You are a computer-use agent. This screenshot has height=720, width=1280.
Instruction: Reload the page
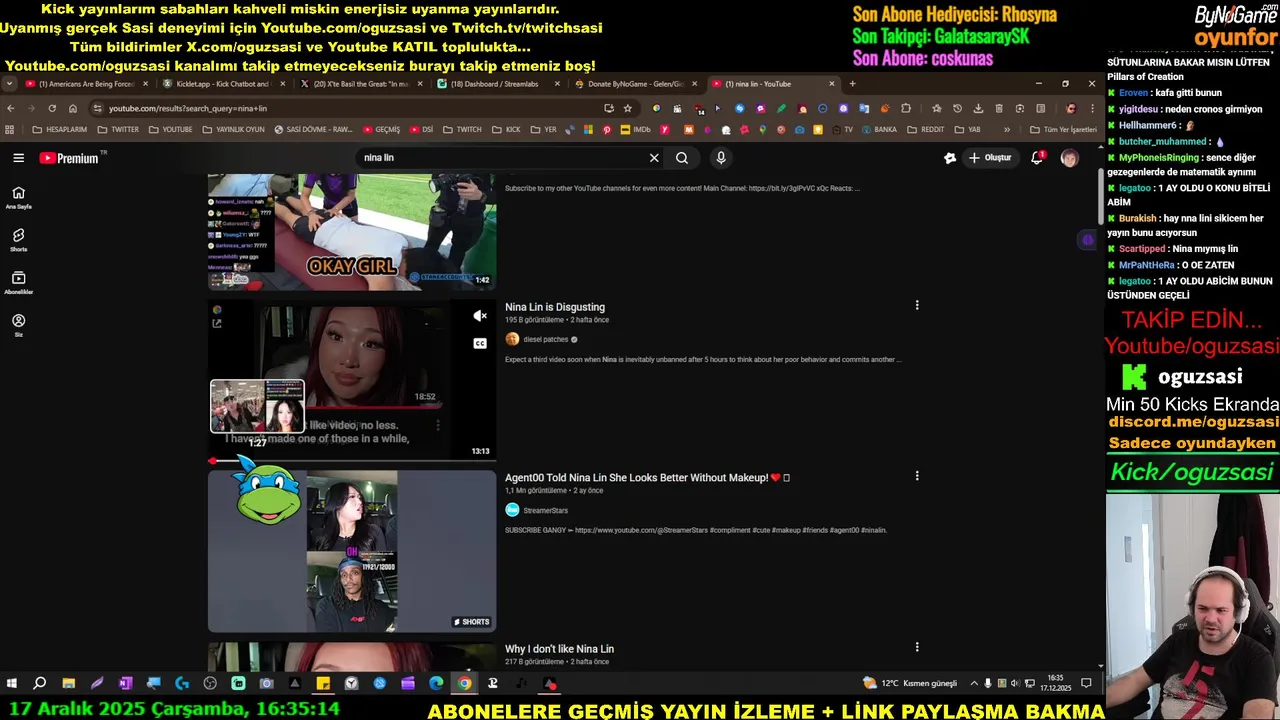[x=52, y=108]
